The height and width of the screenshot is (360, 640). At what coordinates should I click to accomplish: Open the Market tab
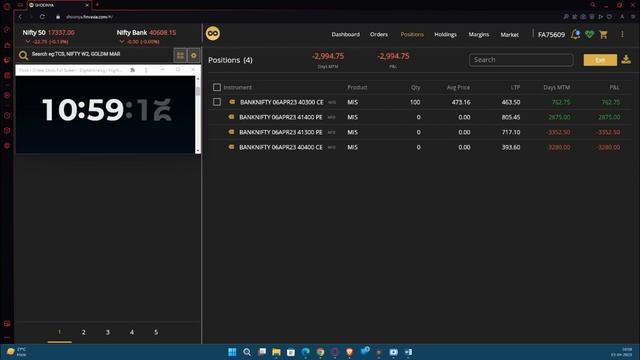509,34
